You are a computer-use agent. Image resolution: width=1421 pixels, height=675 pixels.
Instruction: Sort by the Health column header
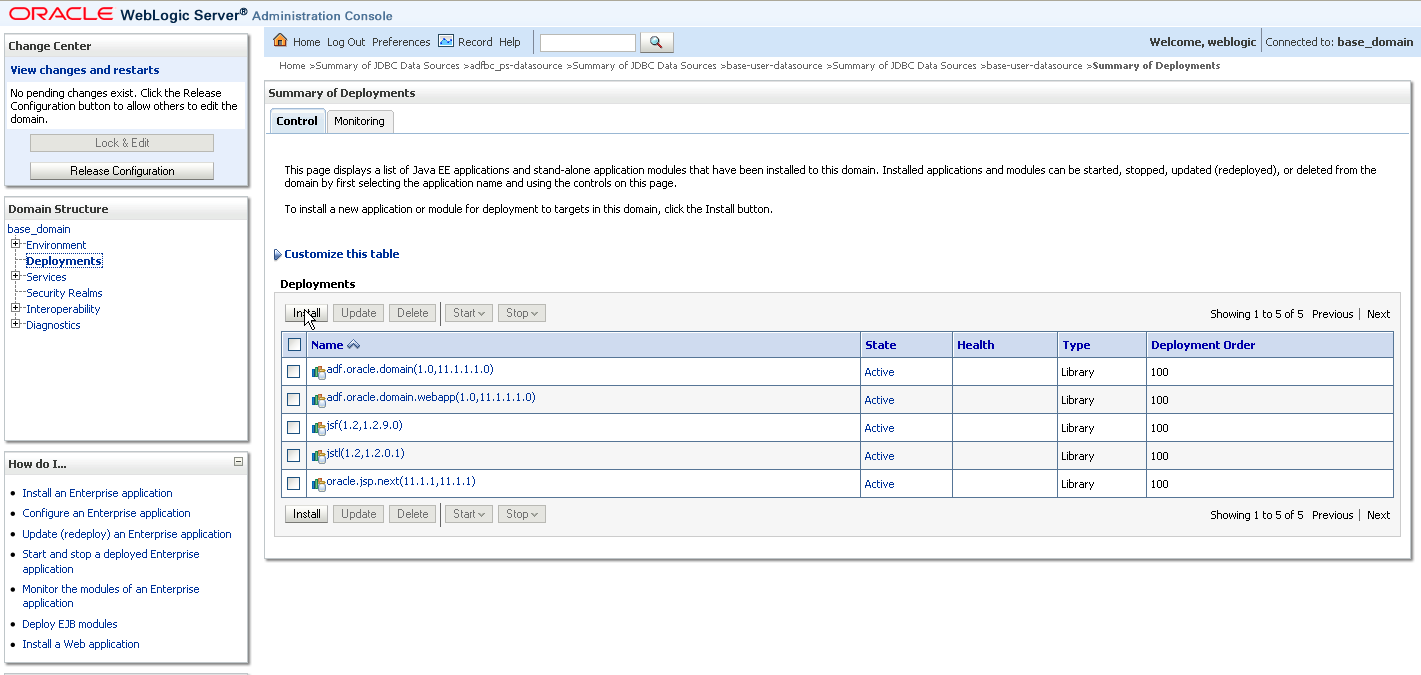click(x=975, y=345)
